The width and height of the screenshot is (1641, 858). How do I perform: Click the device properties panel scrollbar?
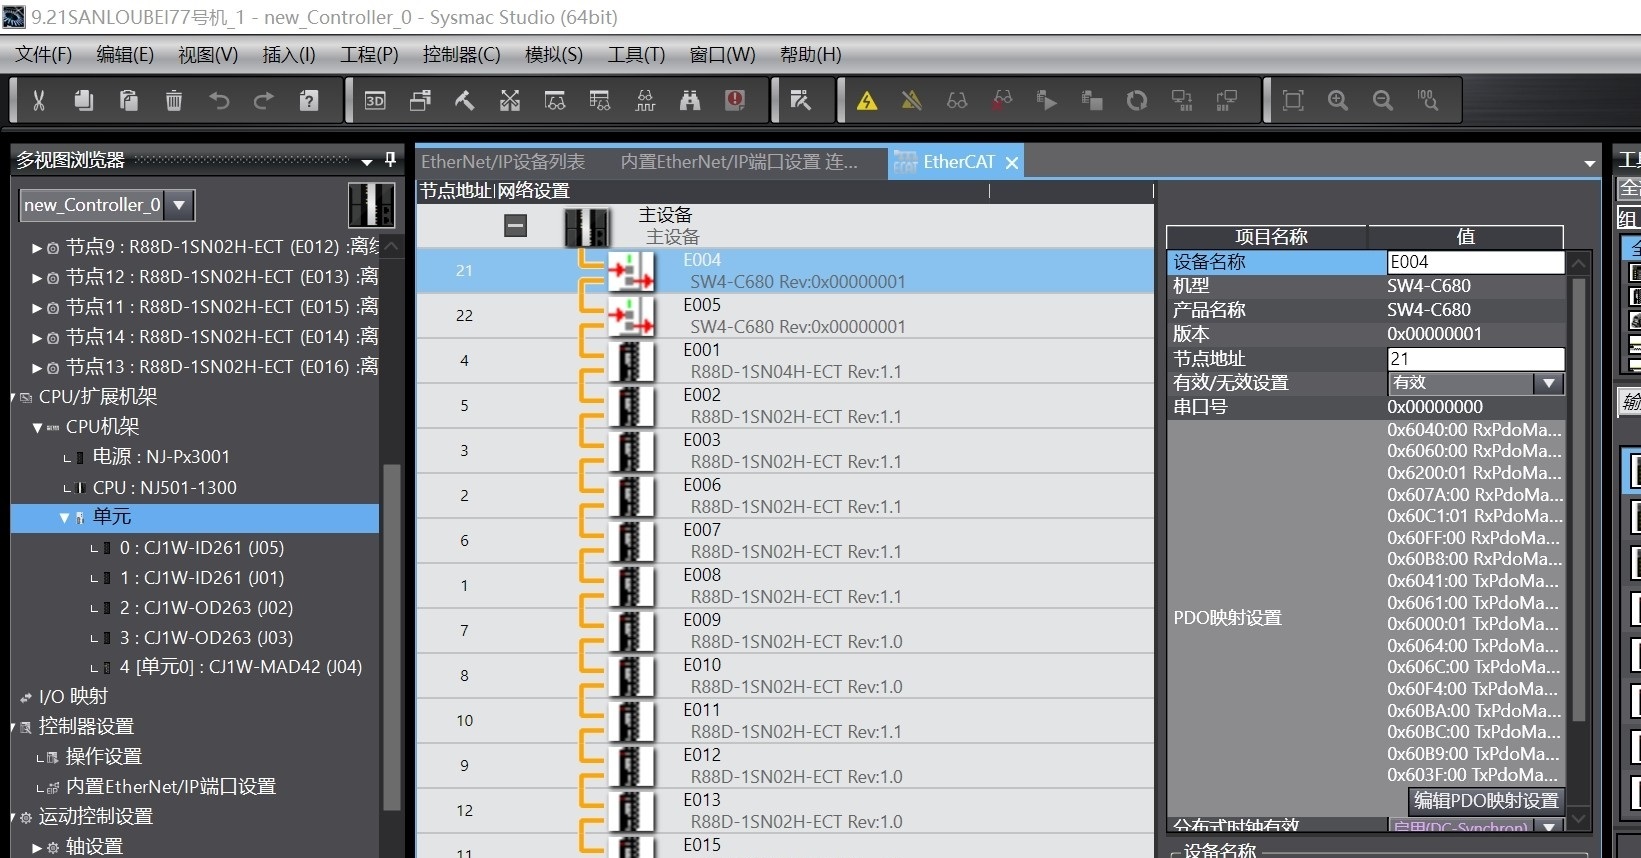1579,500
